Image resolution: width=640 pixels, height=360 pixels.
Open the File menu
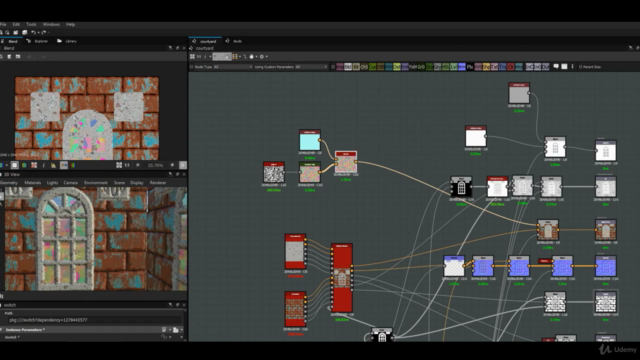[3, 24]
